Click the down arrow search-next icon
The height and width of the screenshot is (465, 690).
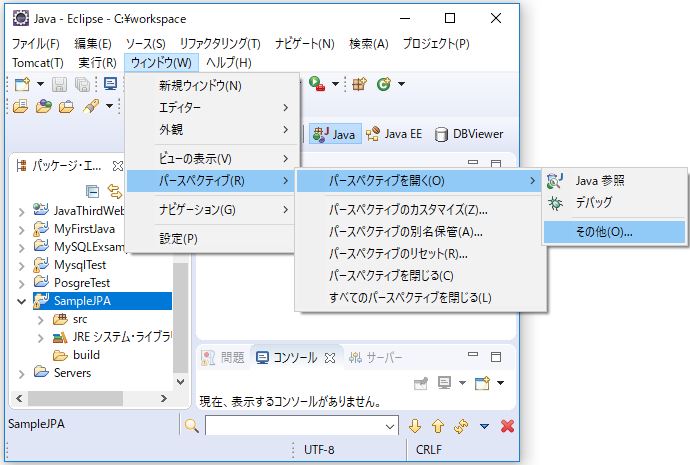[415, 426]
